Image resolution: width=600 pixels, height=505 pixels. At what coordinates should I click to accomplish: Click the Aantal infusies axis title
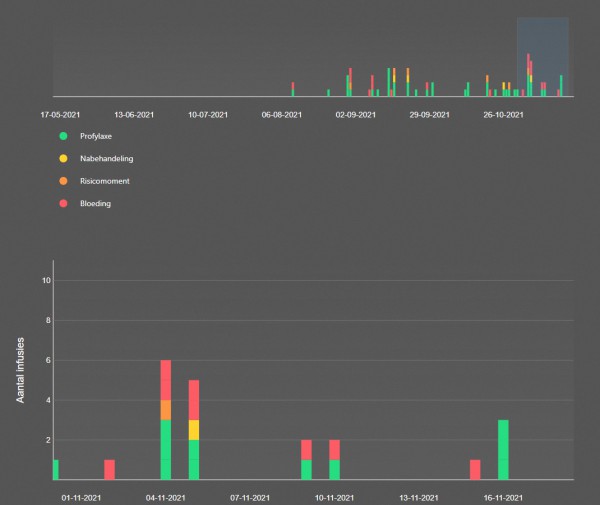click(x=22, y=370)
